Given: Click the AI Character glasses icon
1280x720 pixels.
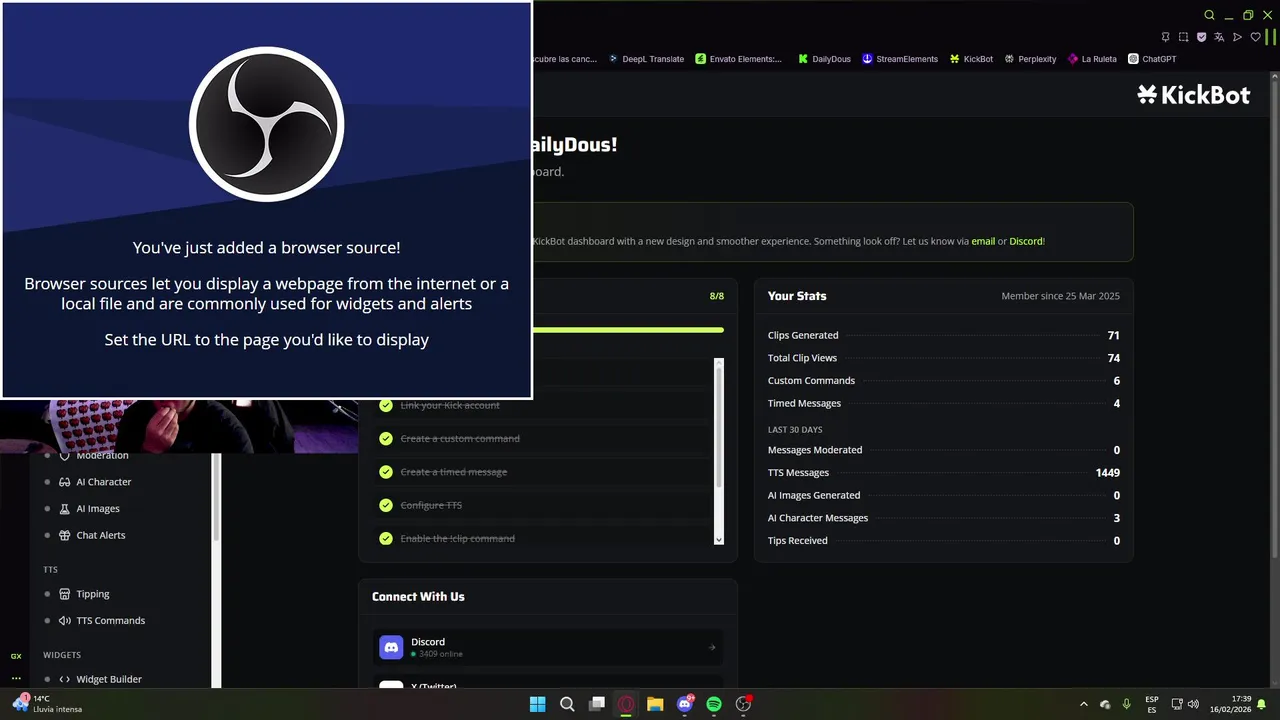Looking at the screenshot, I should tap(65, 482).
